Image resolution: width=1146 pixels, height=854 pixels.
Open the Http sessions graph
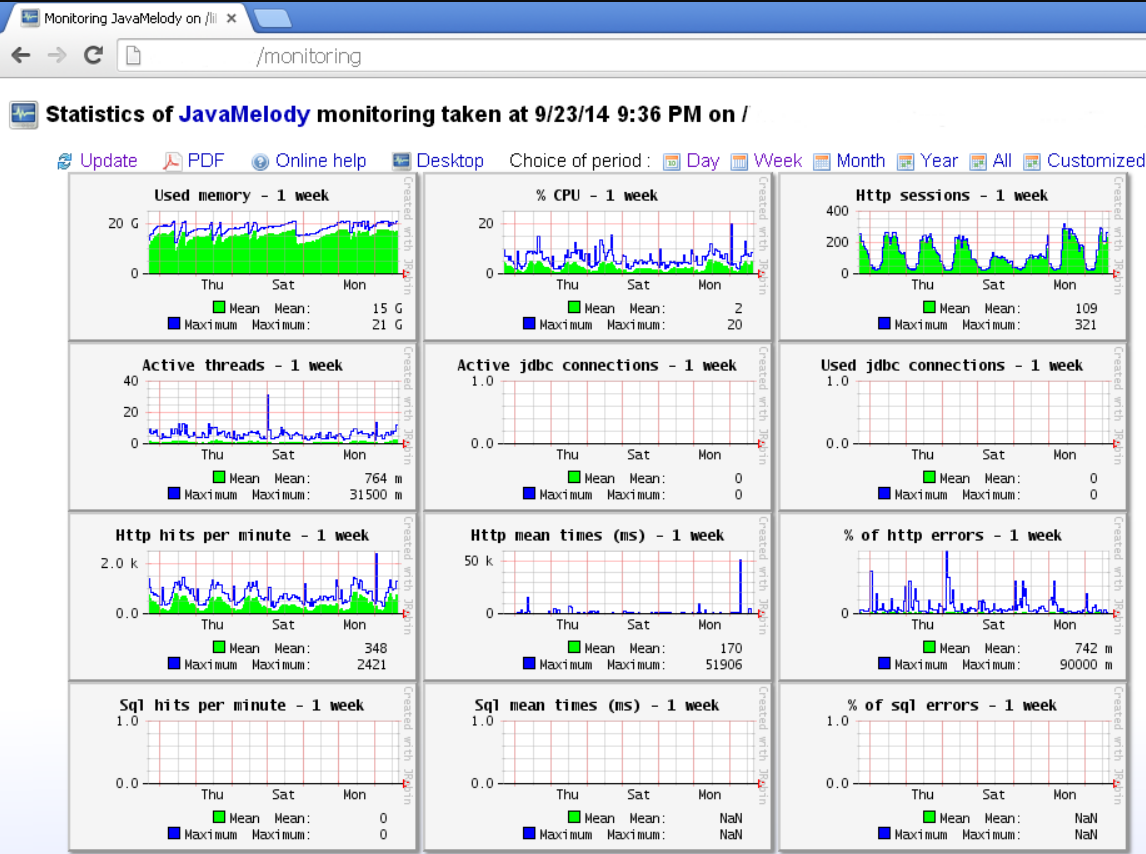(x=952, y=257)
